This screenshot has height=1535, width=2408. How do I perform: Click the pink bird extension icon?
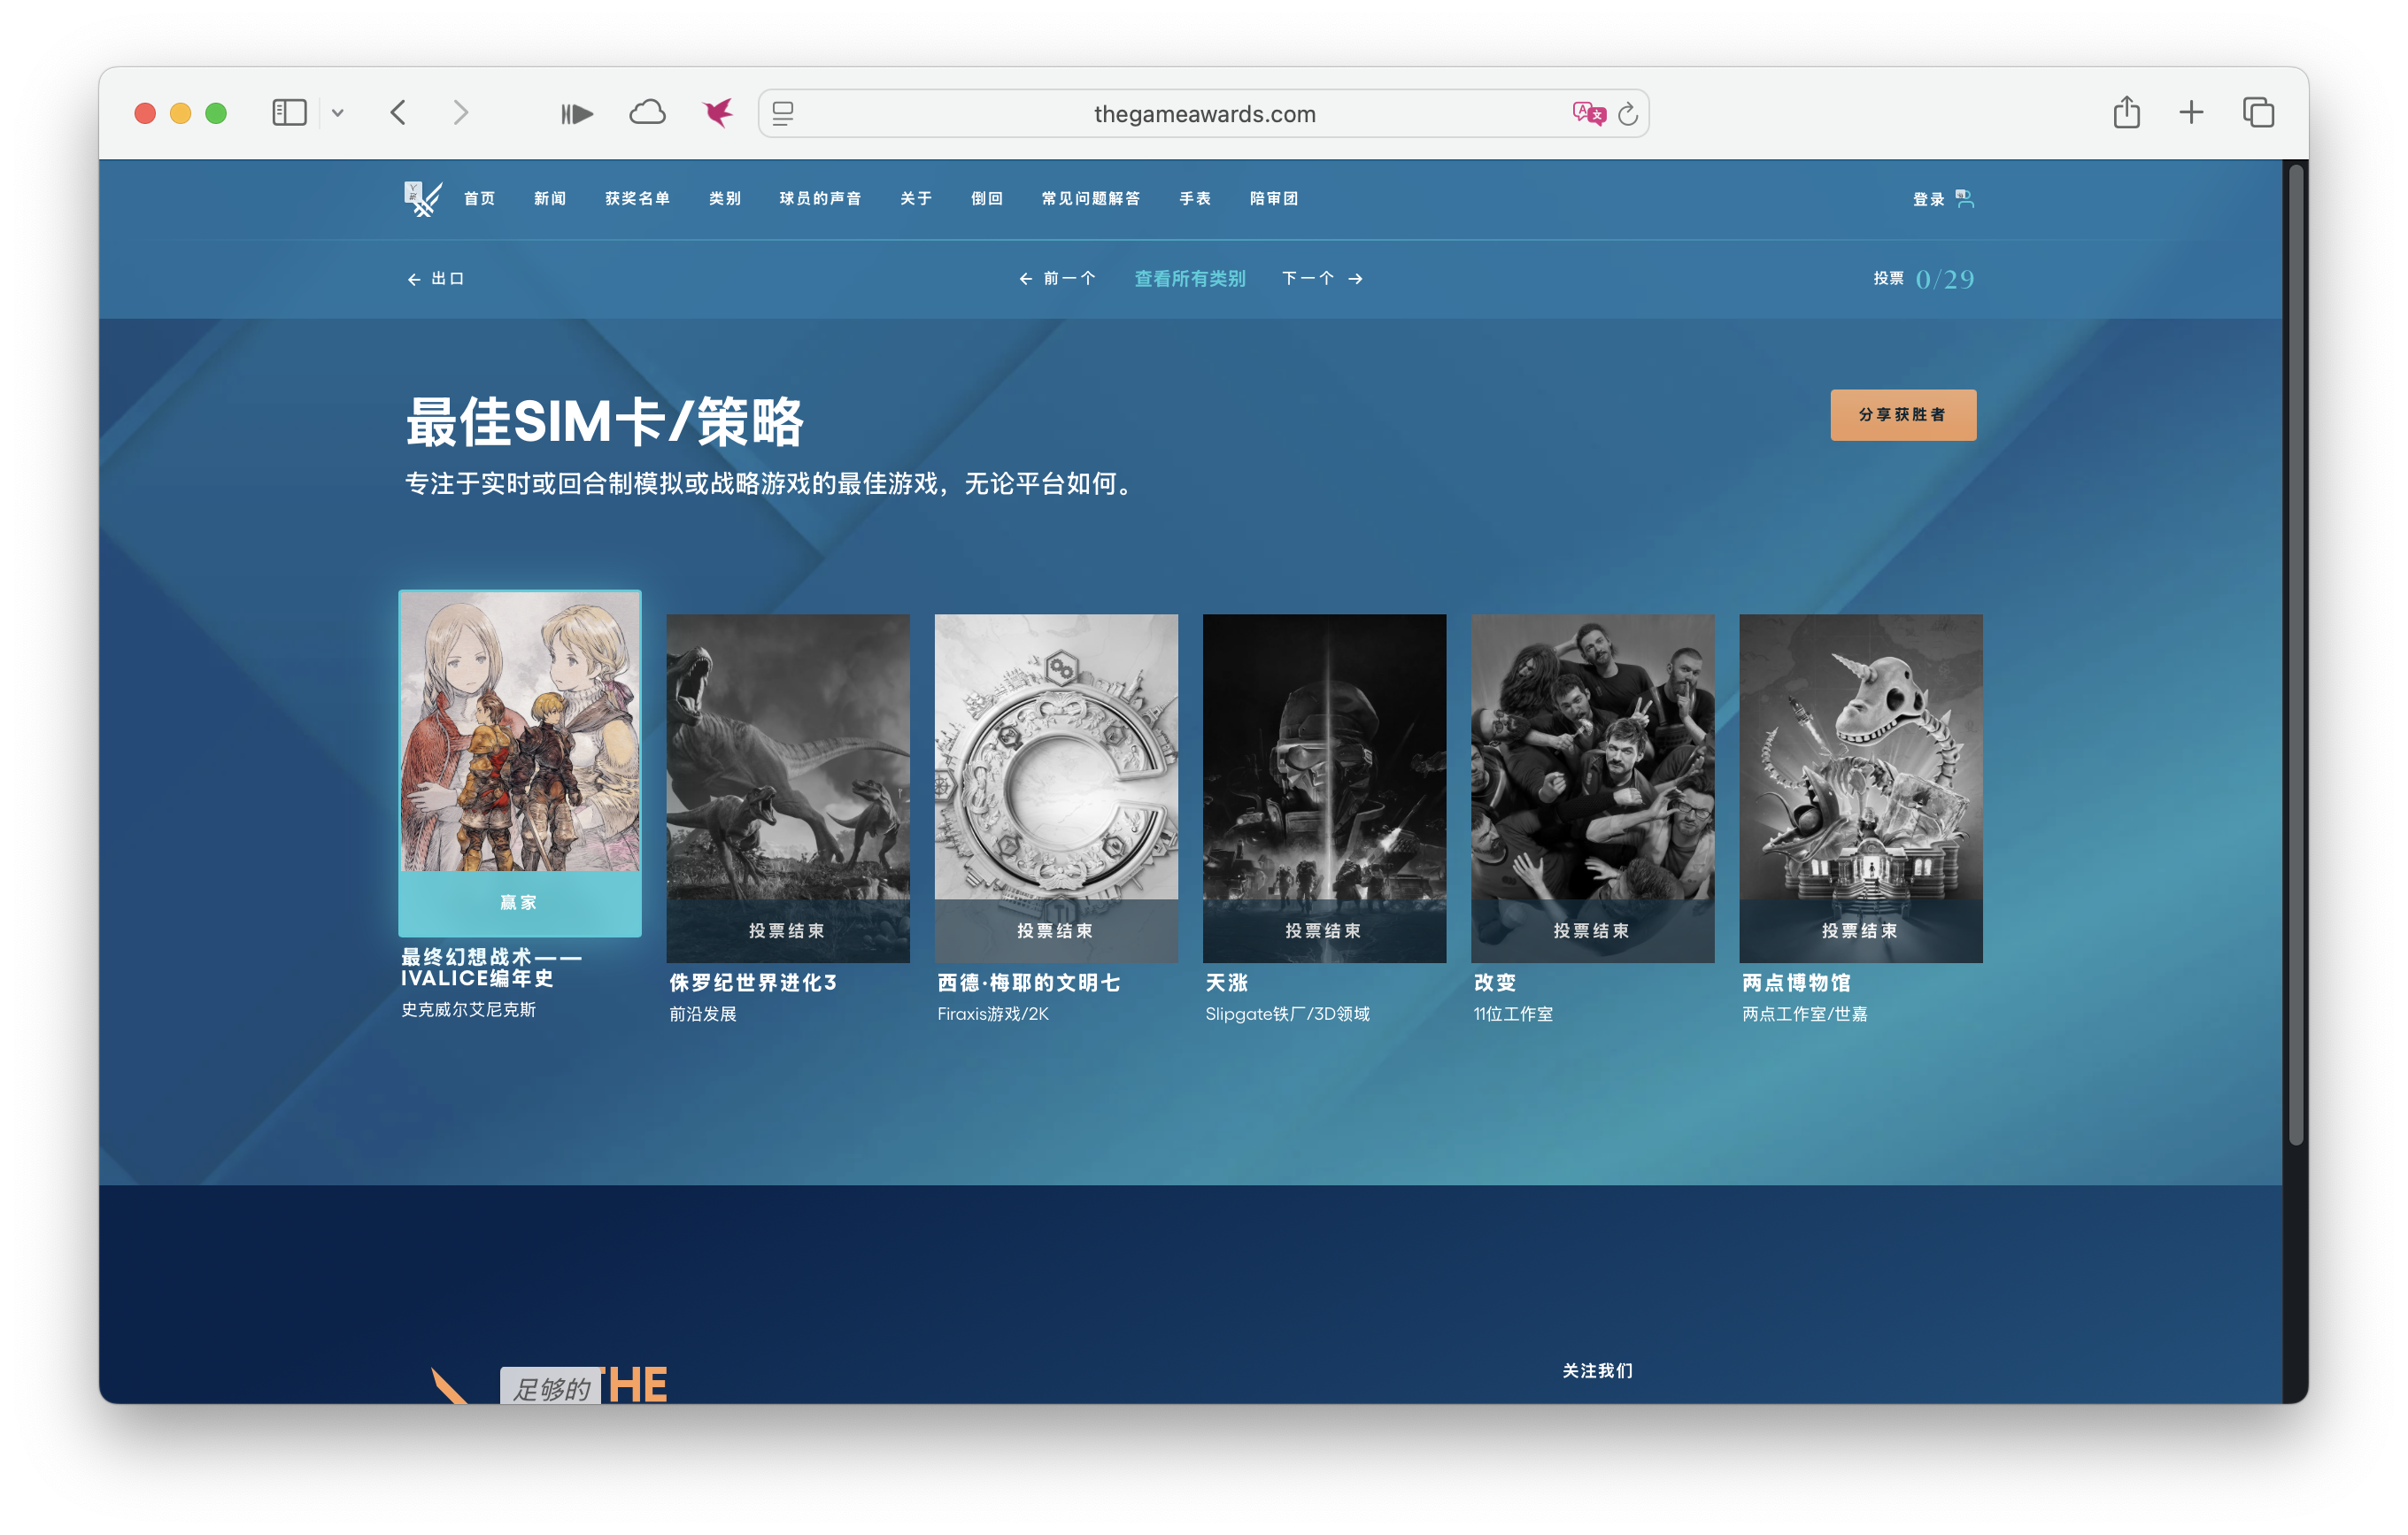[x=716, y=112]
